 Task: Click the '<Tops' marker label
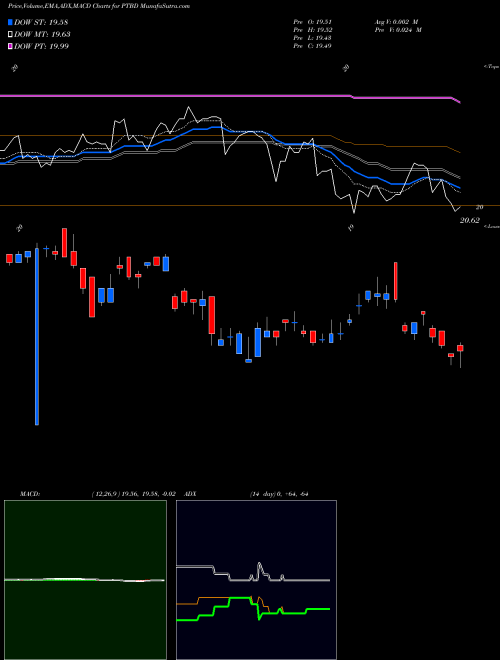[492, 67]
